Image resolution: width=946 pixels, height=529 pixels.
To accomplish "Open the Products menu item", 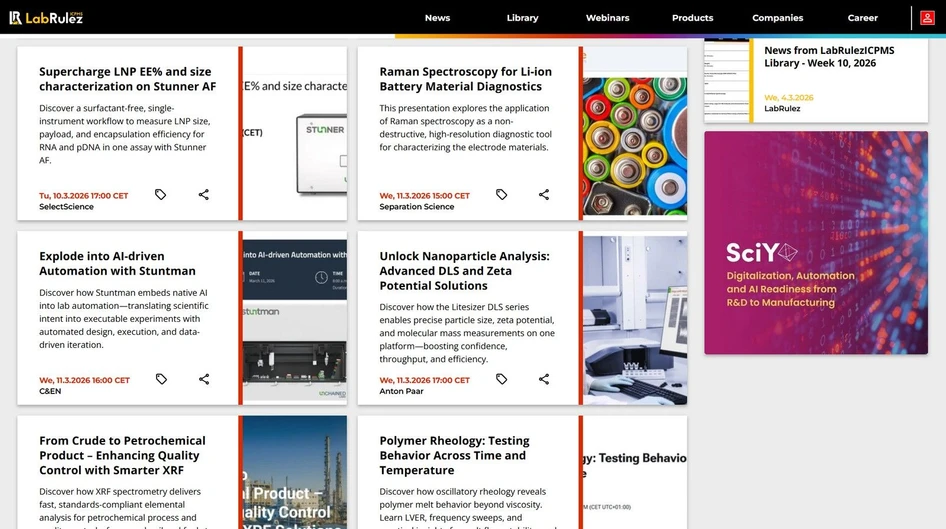I will 693,17.
